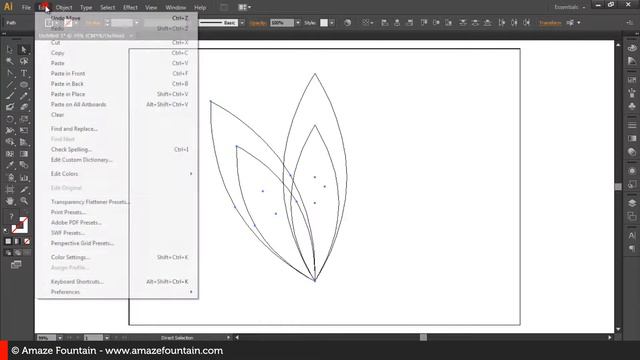Viewport: 640px width, 360px height.
Task: Reset to default fill and stroke
Action: pyautogui.click(x=6, y=231)
